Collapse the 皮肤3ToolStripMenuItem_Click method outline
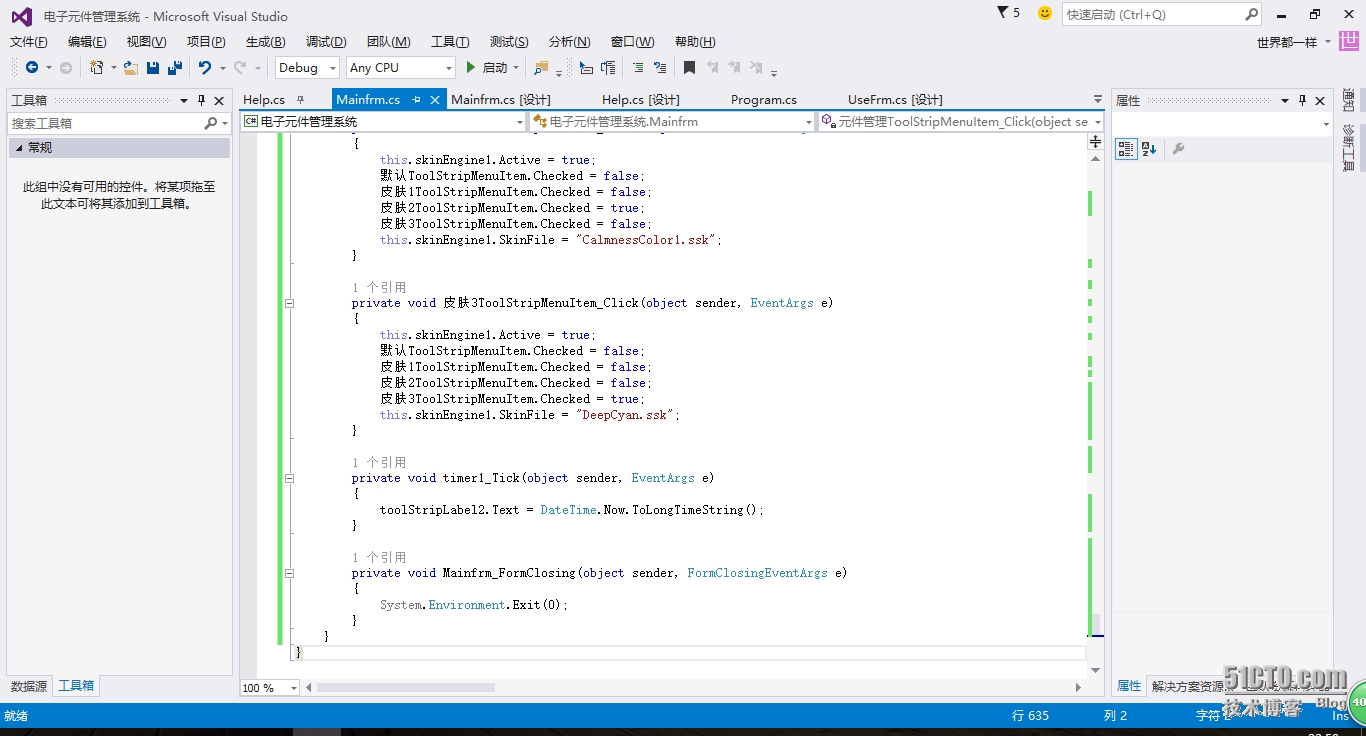The image size is (1366, 736). point(289,303)
